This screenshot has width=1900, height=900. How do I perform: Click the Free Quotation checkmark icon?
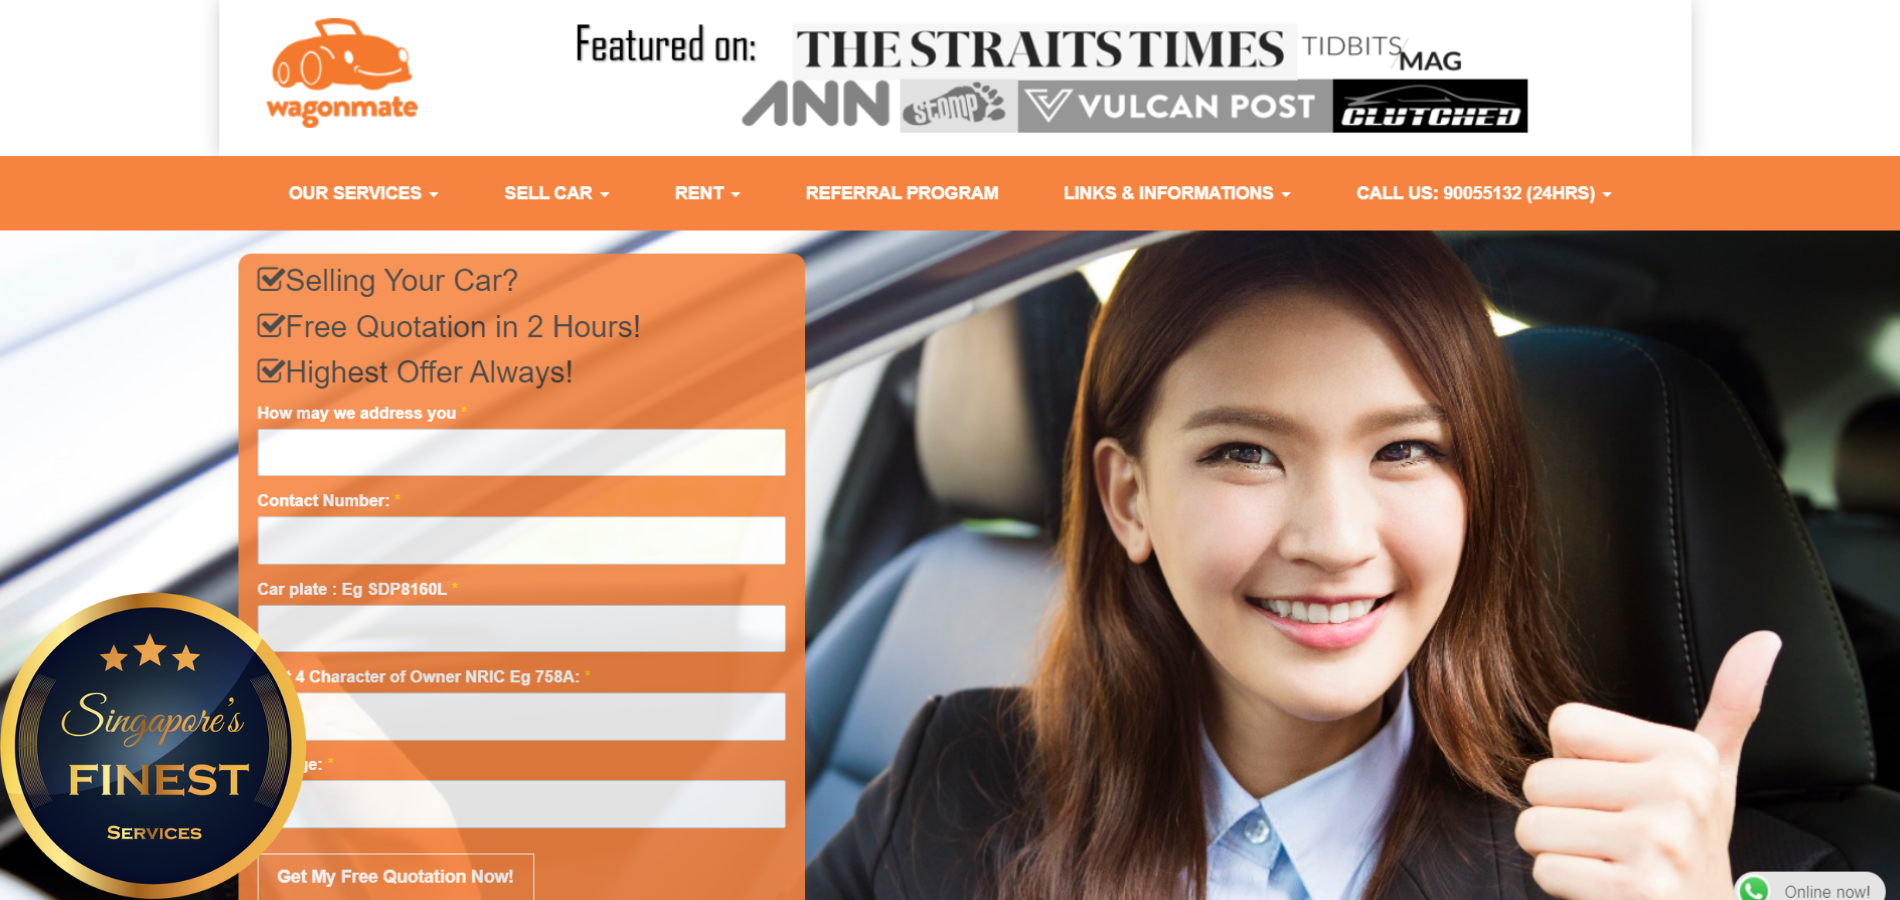tap(270, 326)
